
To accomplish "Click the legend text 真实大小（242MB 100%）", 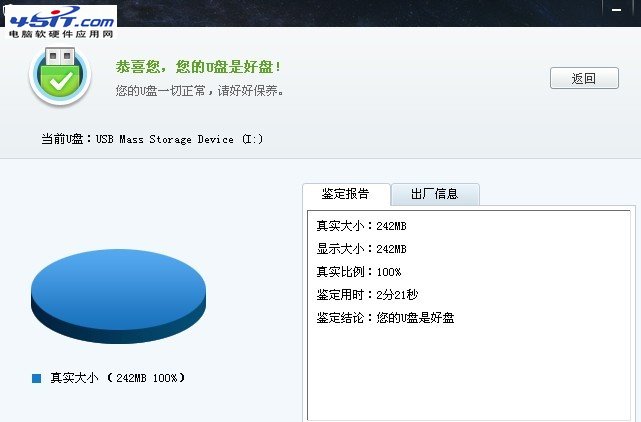I will (x=118, y=378).
